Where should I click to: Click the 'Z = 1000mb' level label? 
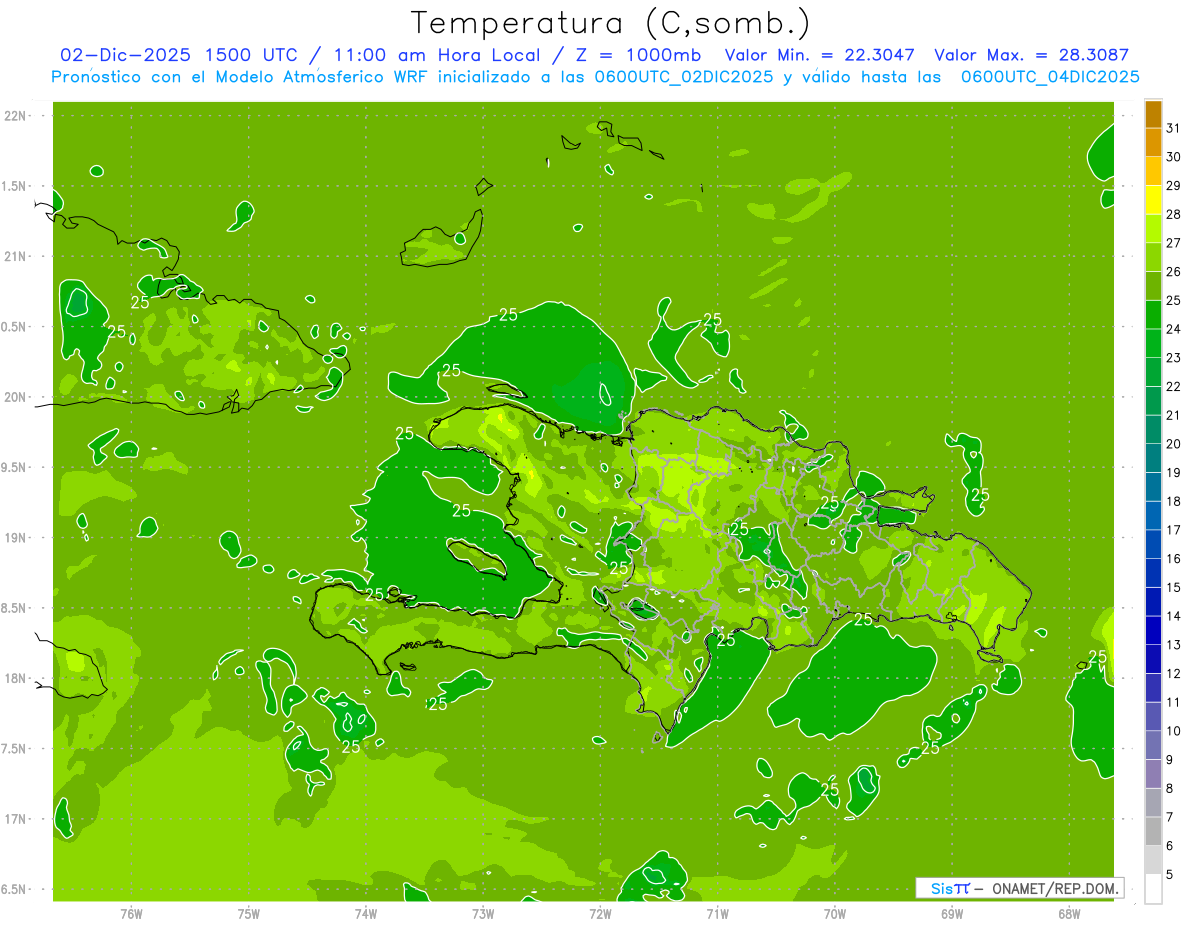pyautogui.click(x=638, y=55)
